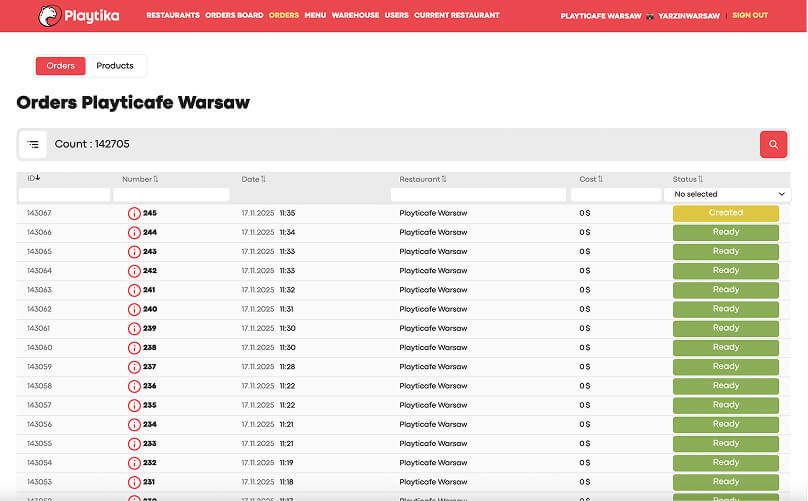Open info icon for order 231
808x501 pixels.
(134, 482)
